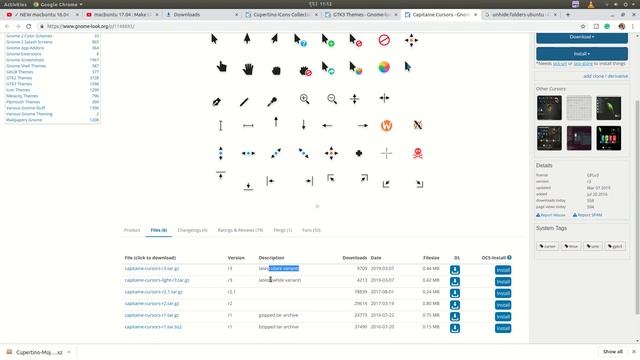This screenshot has width=640, height=360.
Task: Click DL icon for capitaine-cursors-r1.tar.gz
Action: coord(455,317)
